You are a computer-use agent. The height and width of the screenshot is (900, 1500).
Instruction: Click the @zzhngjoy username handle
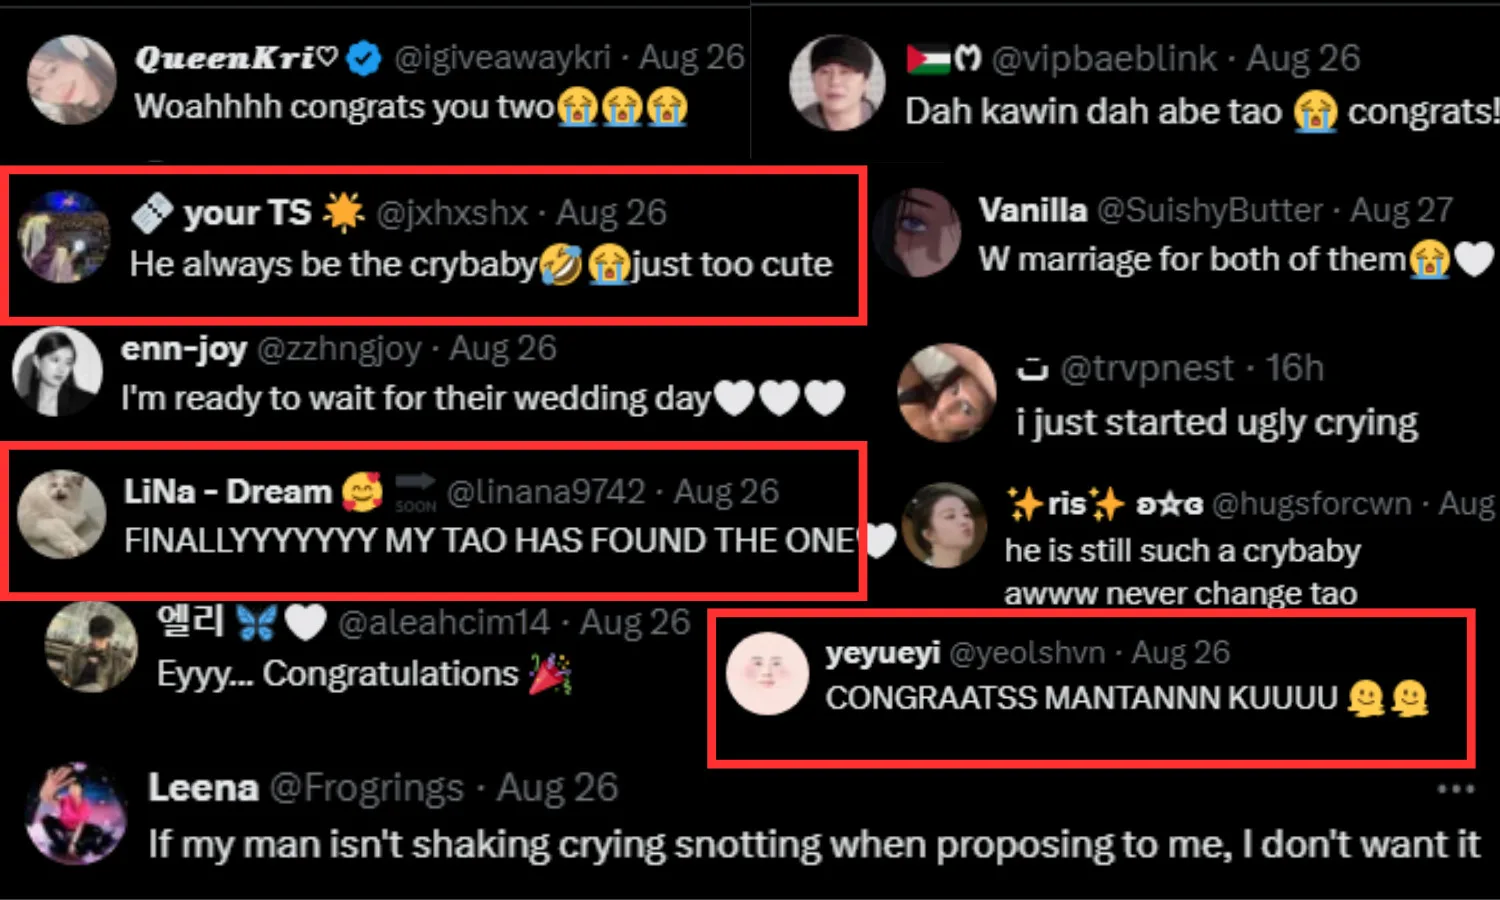[340, 349]
